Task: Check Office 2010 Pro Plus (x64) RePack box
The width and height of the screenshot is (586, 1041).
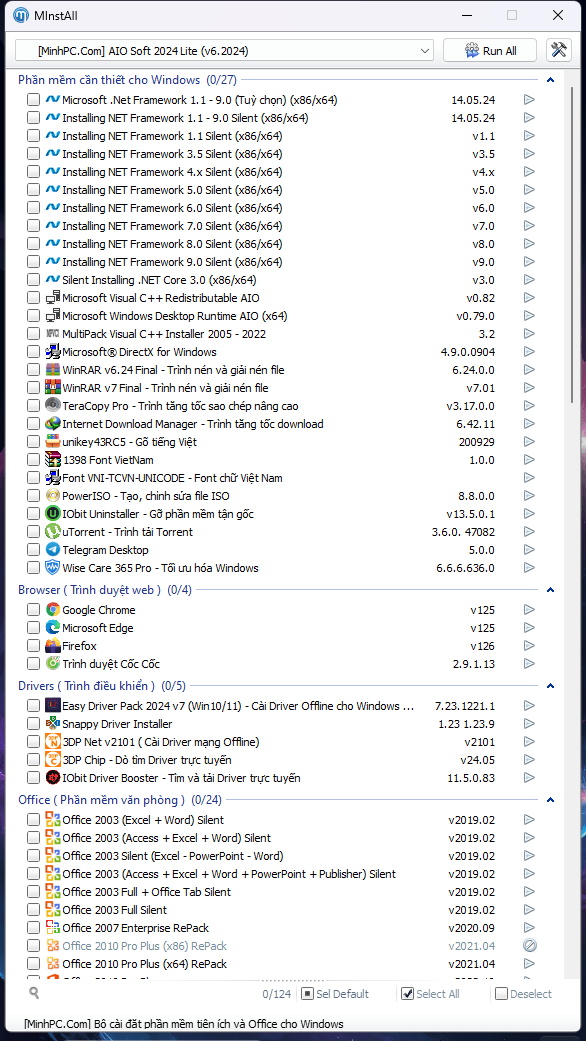Action: [x=33, y=963]
